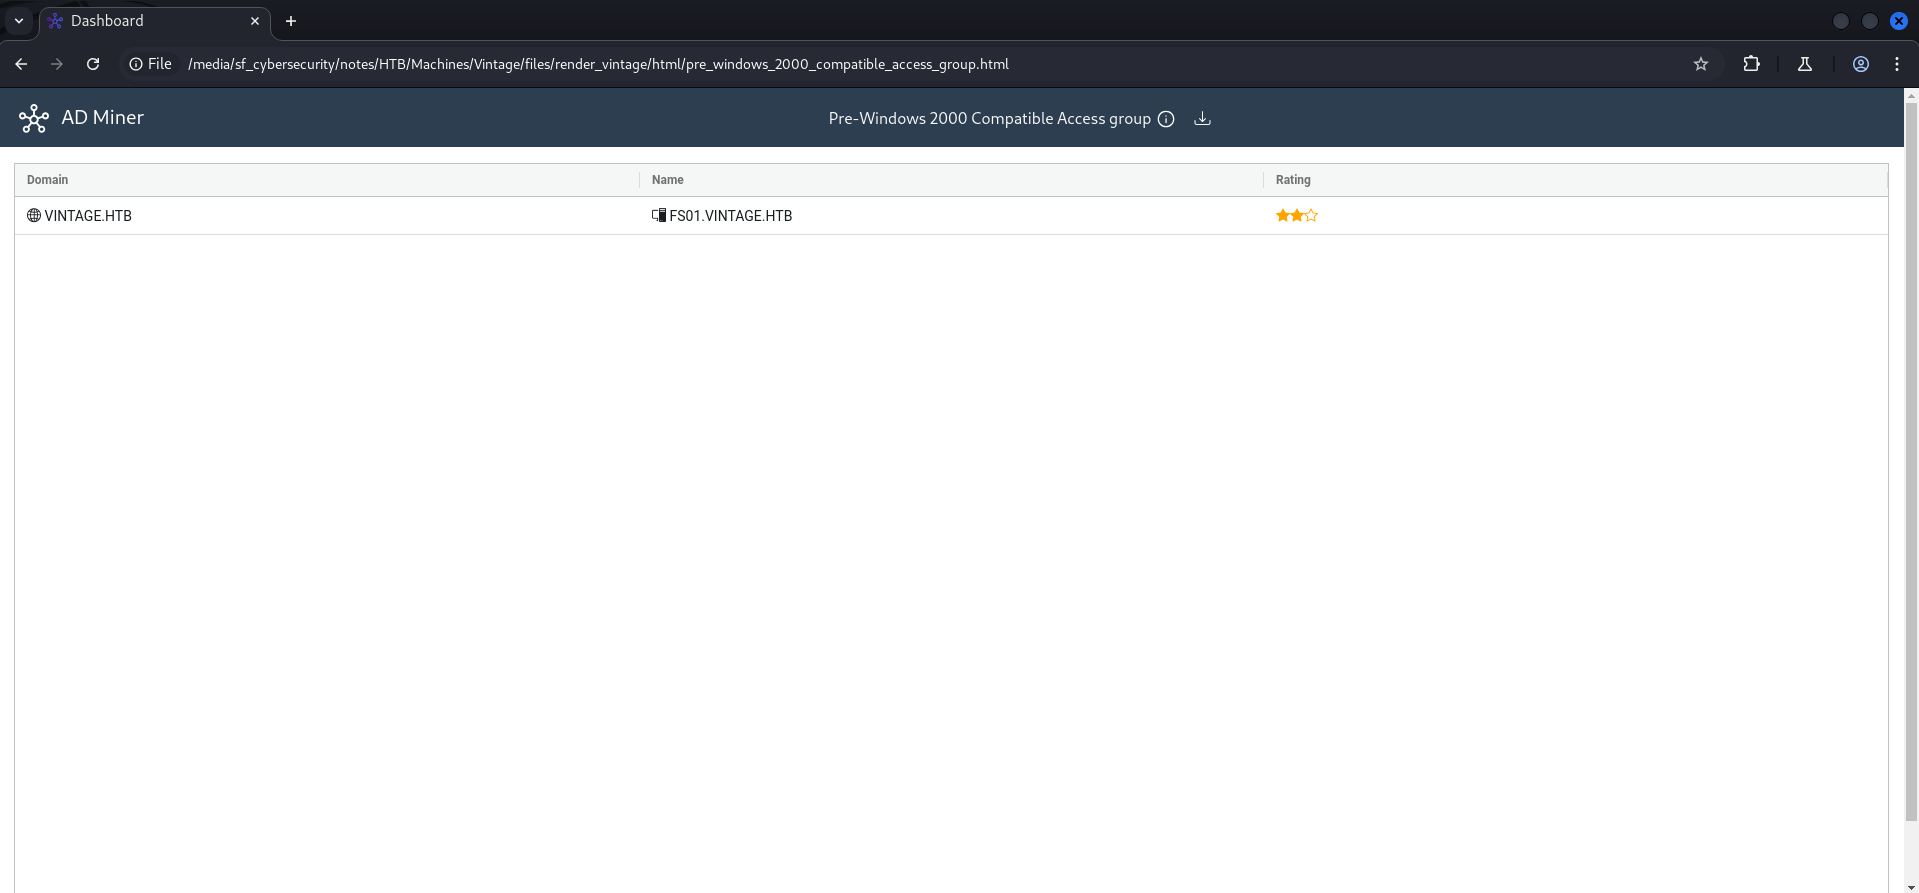1919x893 pixels.
Task: Go forward with the browser forward arrow
Action: click(x=57, y=64)
